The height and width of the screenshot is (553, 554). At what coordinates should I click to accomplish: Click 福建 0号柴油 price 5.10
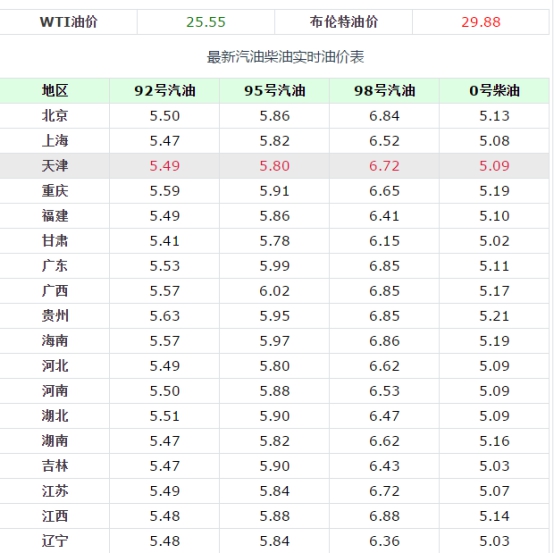pos(494,216)
